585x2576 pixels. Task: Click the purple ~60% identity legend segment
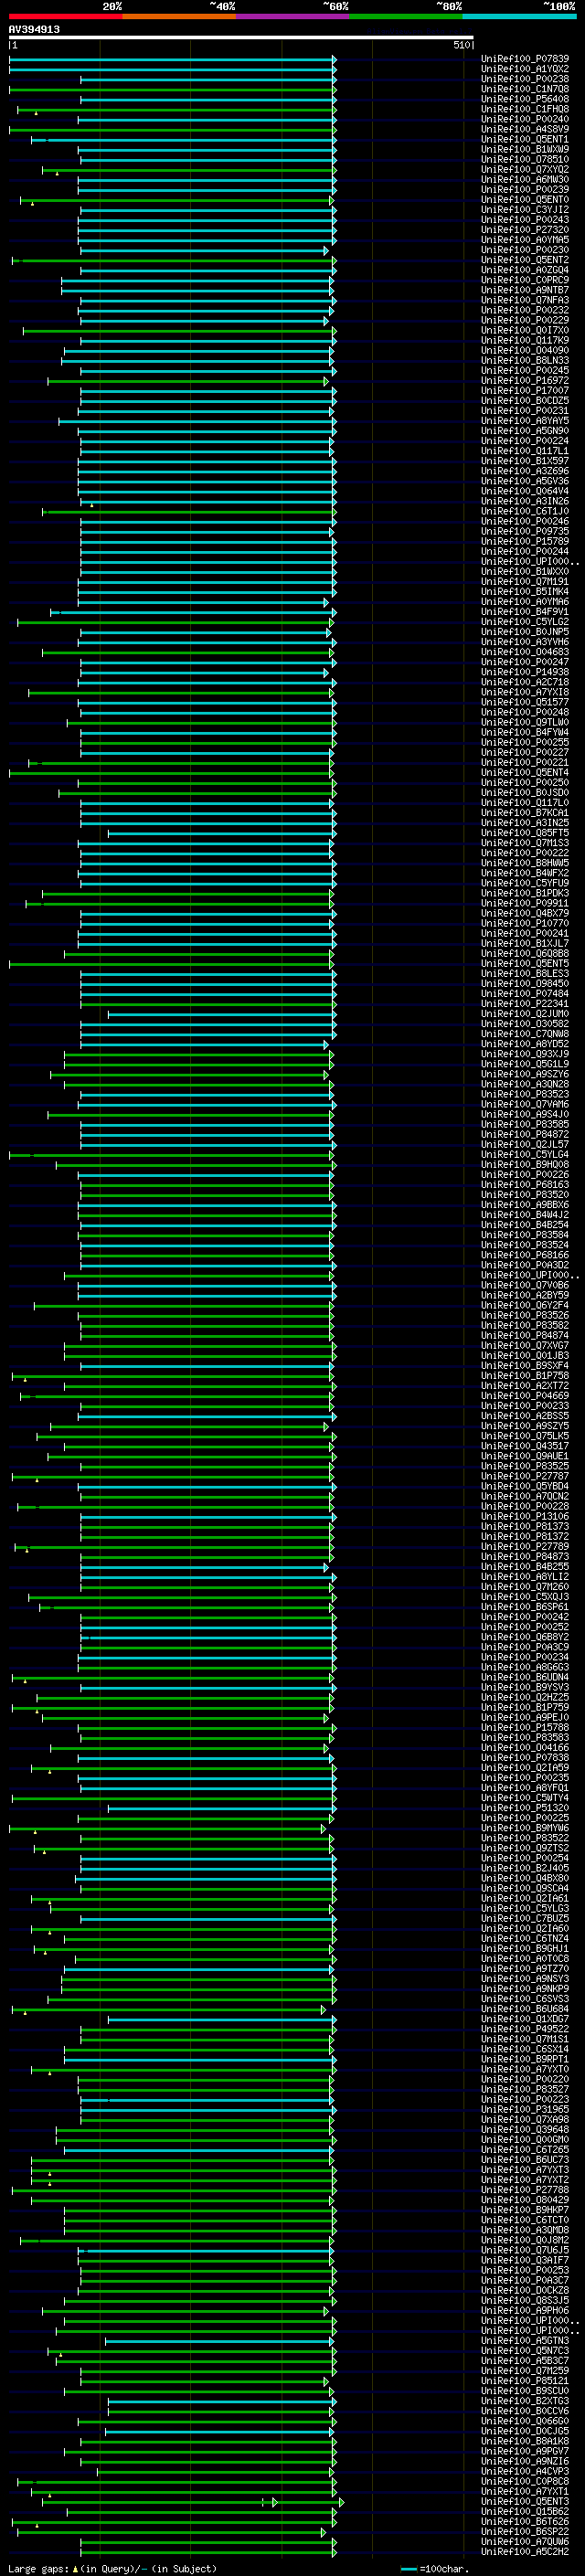[x=292, y=17]
